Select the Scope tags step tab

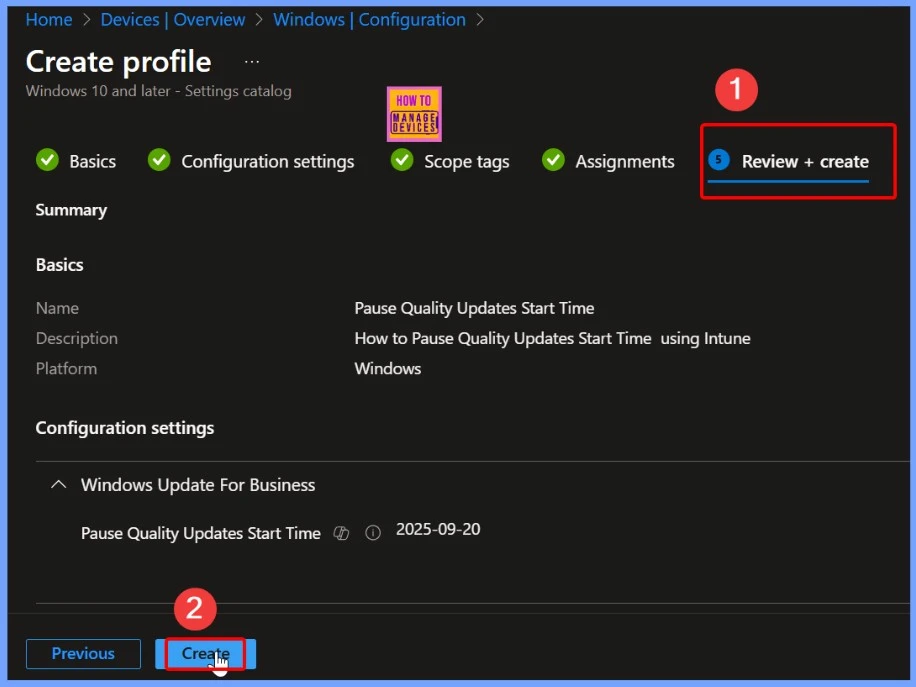pos(466,161)
